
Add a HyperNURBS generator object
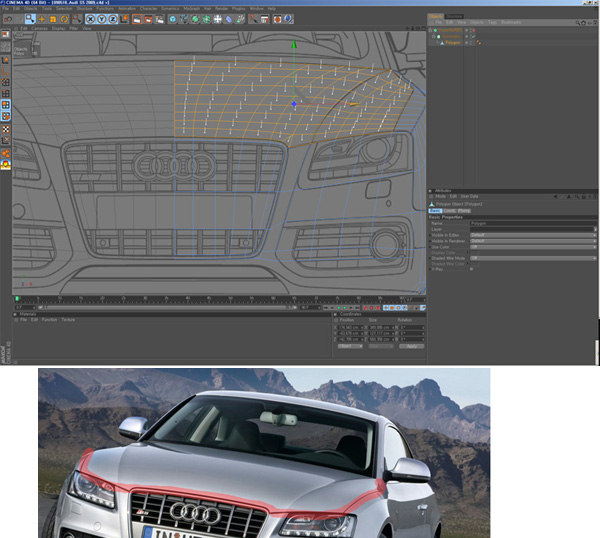[195, 19]
